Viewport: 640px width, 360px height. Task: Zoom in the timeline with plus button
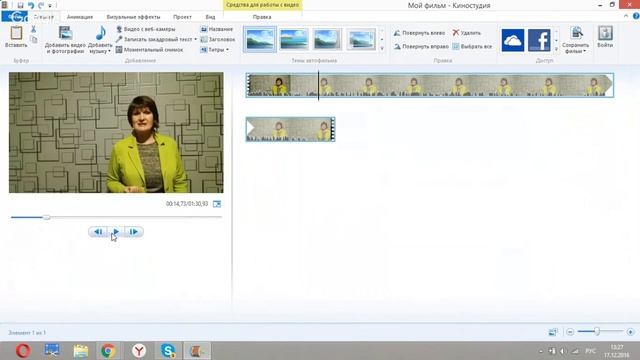coord(630,332)
